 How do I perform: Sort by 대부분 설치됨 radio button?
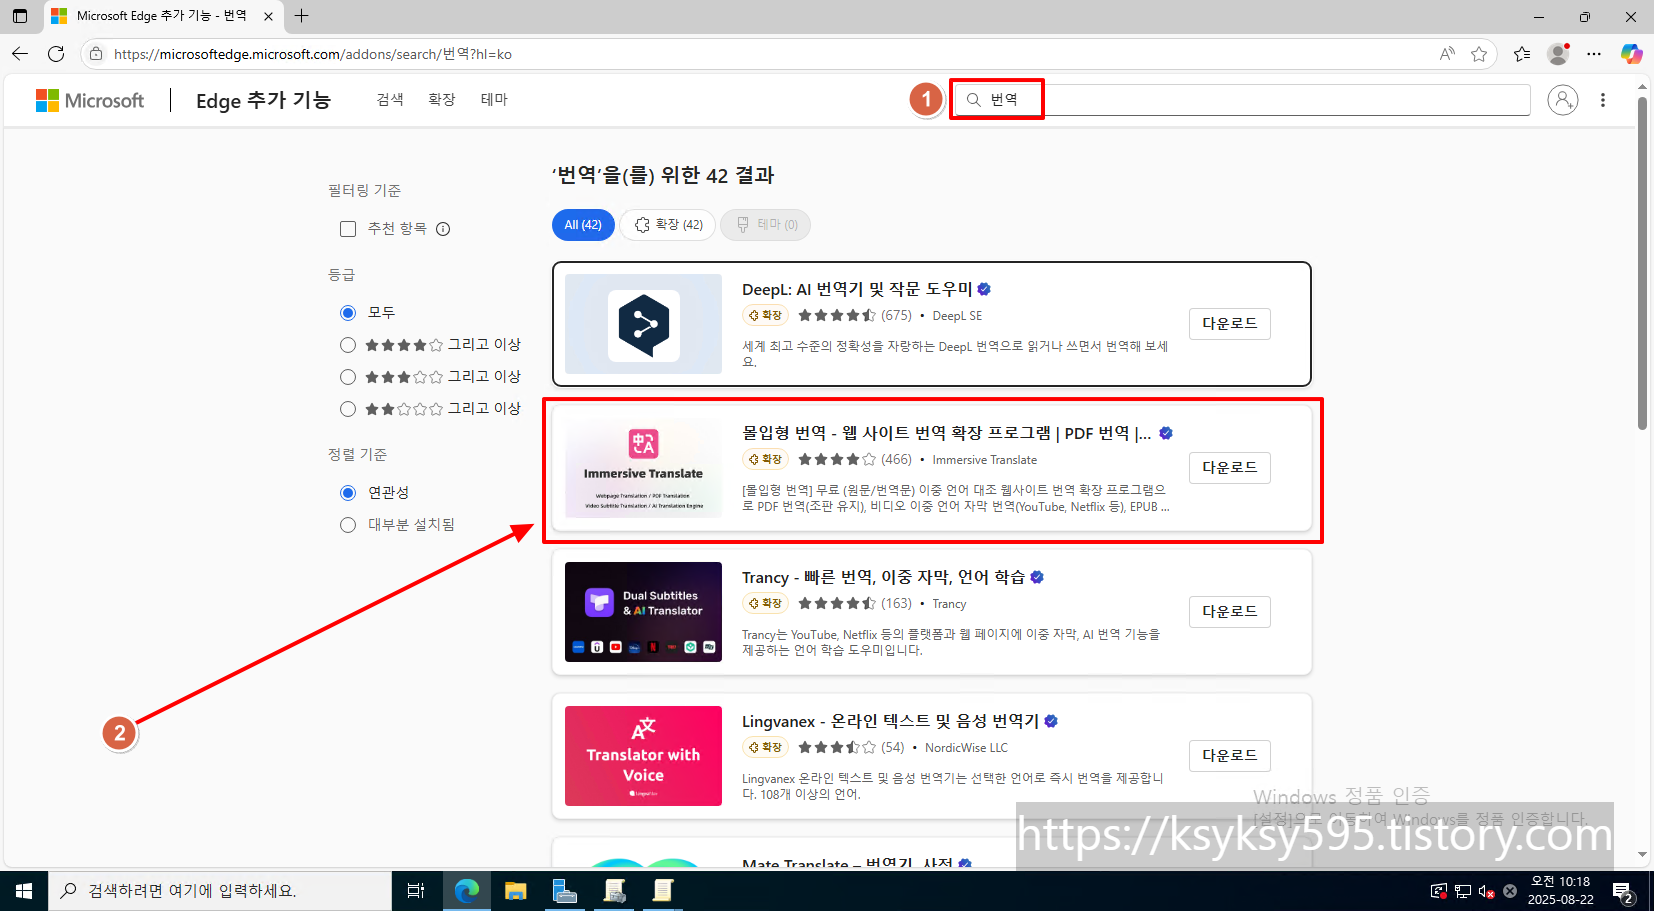pos(348,525)
